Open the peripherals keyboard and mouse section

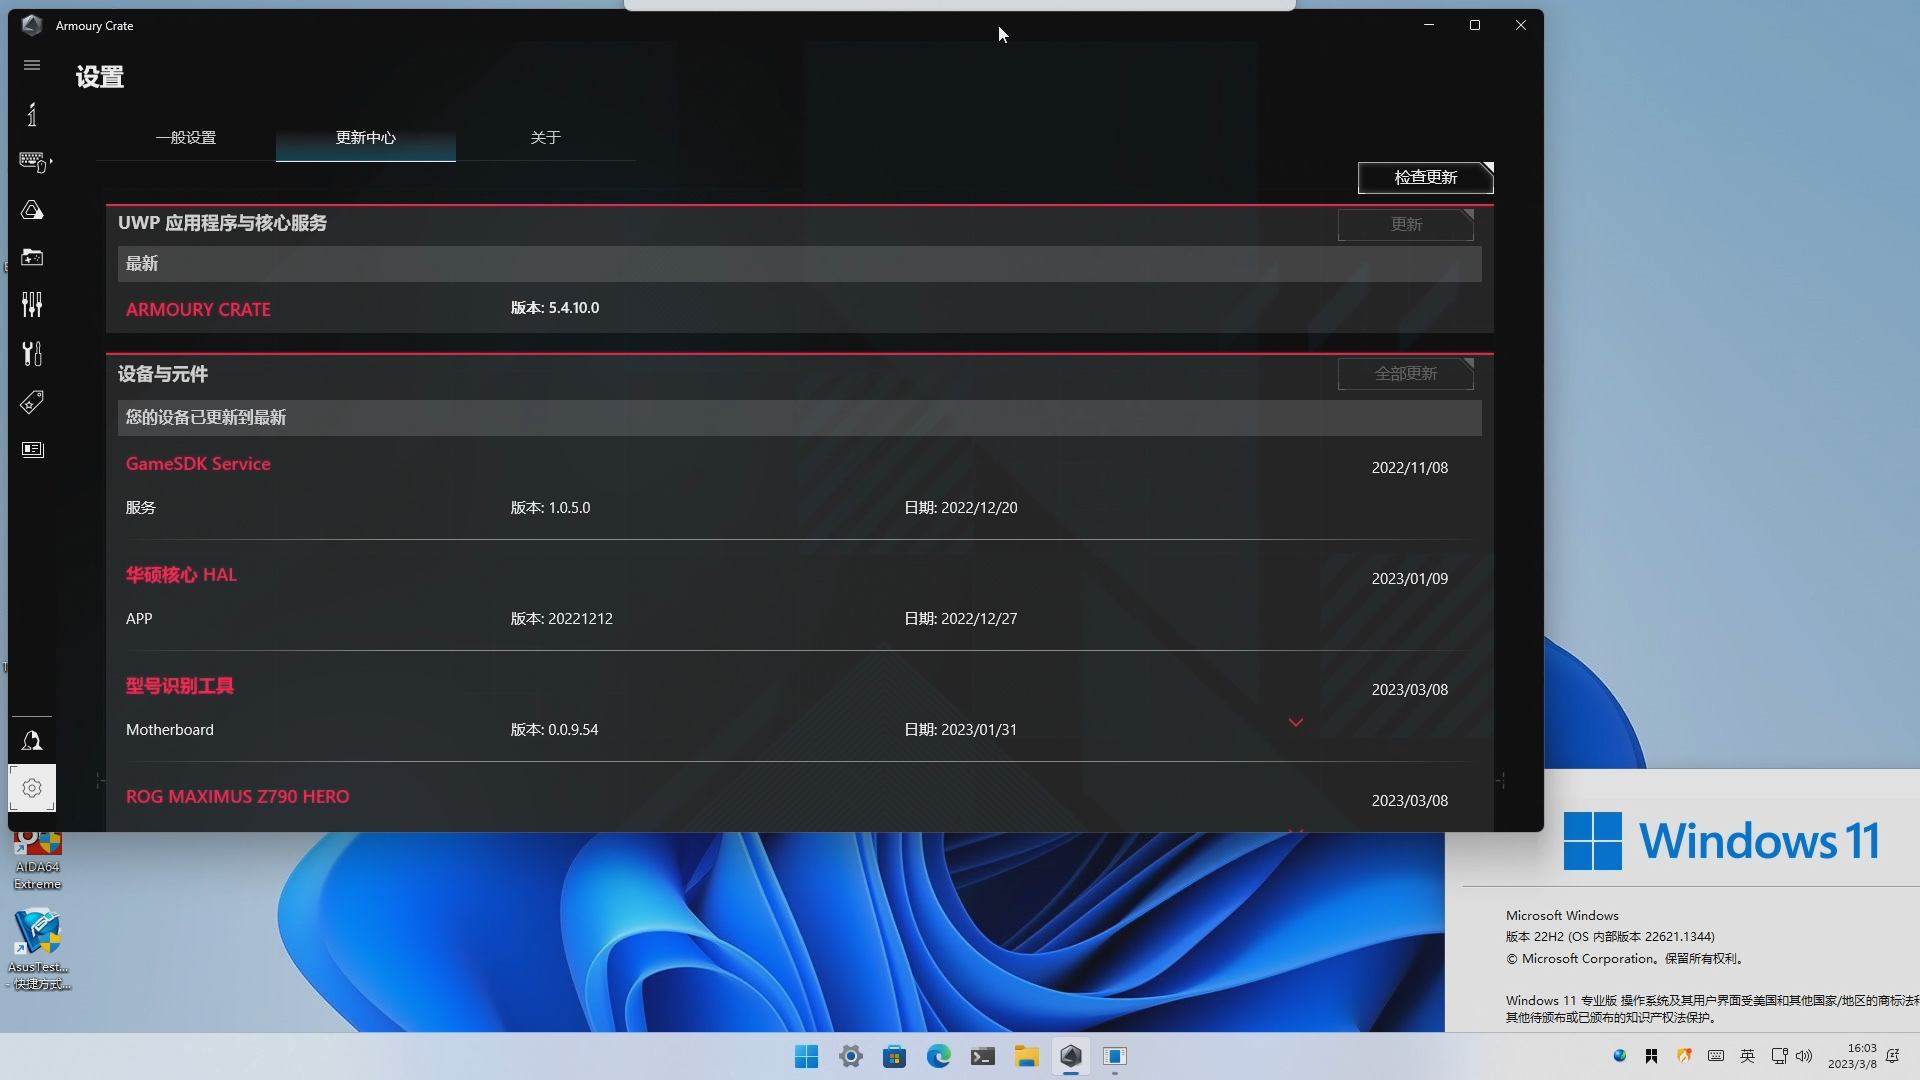(x=32, y=162)
